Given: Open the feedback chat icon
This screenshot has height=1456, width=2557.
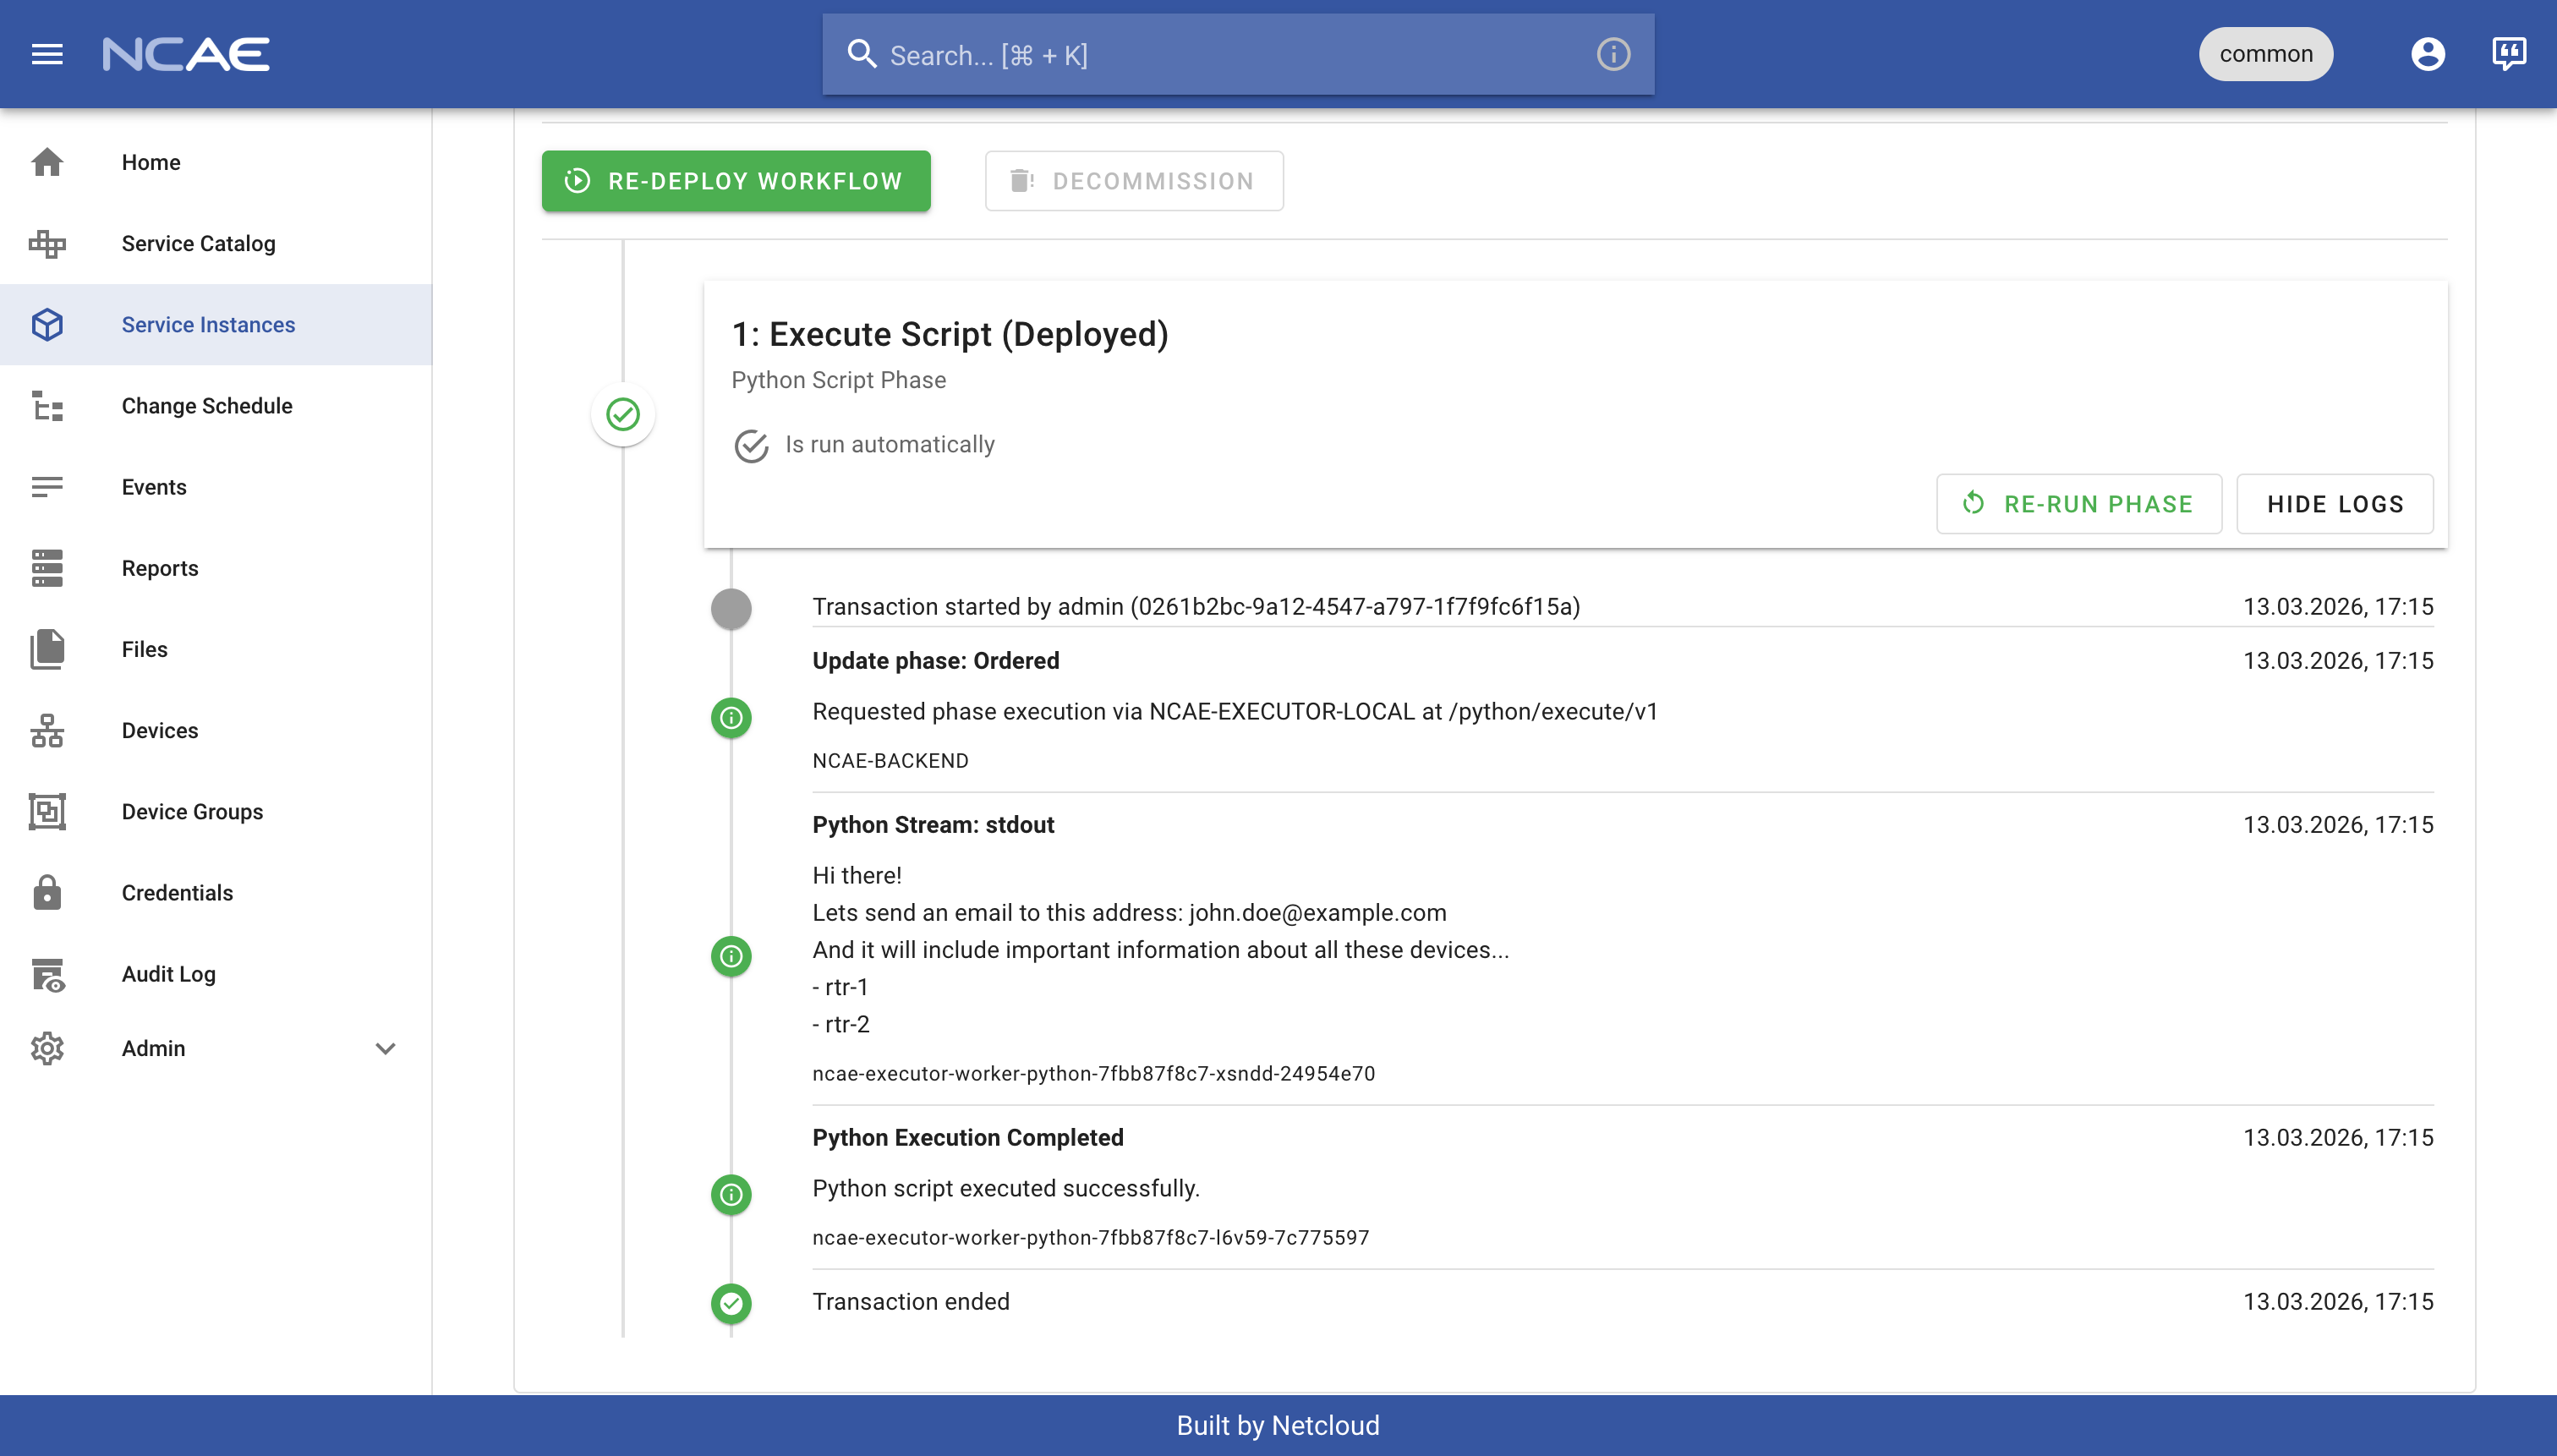Looking at the screenshot, I should (x=2509, y=54).
